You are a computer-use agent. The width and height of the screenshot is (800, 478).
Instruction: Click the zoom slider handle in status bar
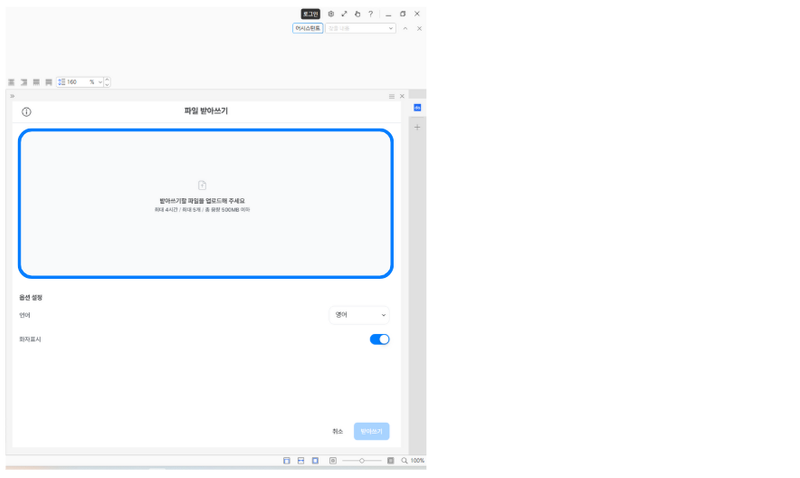pyautogui.click(x=362, y=461)
